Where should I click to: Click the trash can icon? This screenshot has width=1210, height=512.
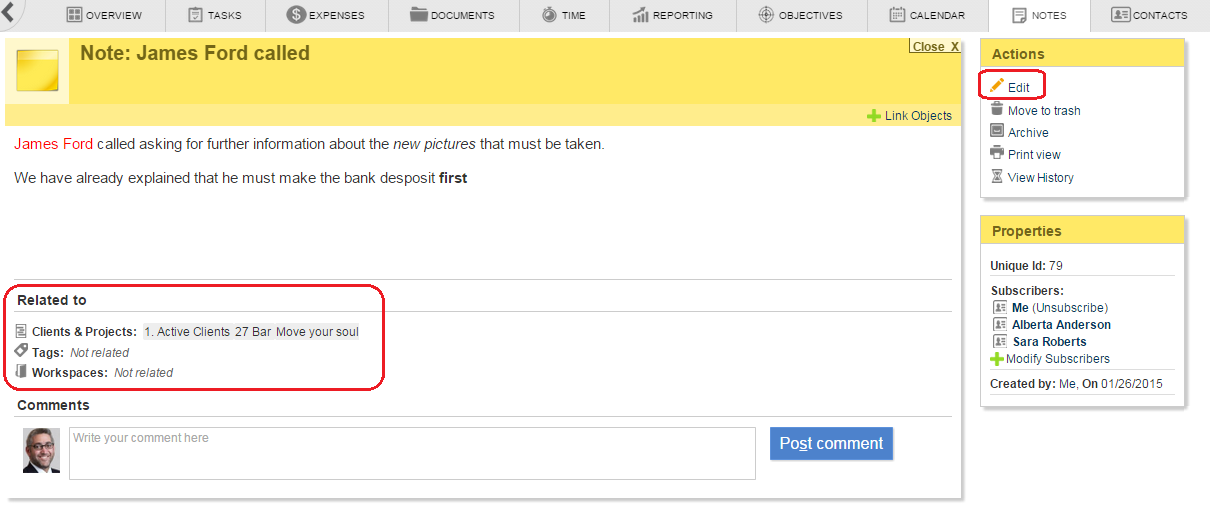(997, 110)
